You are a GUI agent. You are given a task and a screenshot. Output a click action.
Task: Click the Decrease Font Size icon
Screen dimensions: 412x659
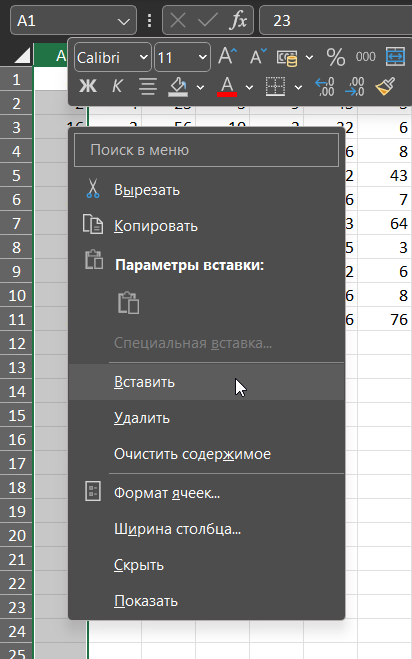click(x=258, y=57)
